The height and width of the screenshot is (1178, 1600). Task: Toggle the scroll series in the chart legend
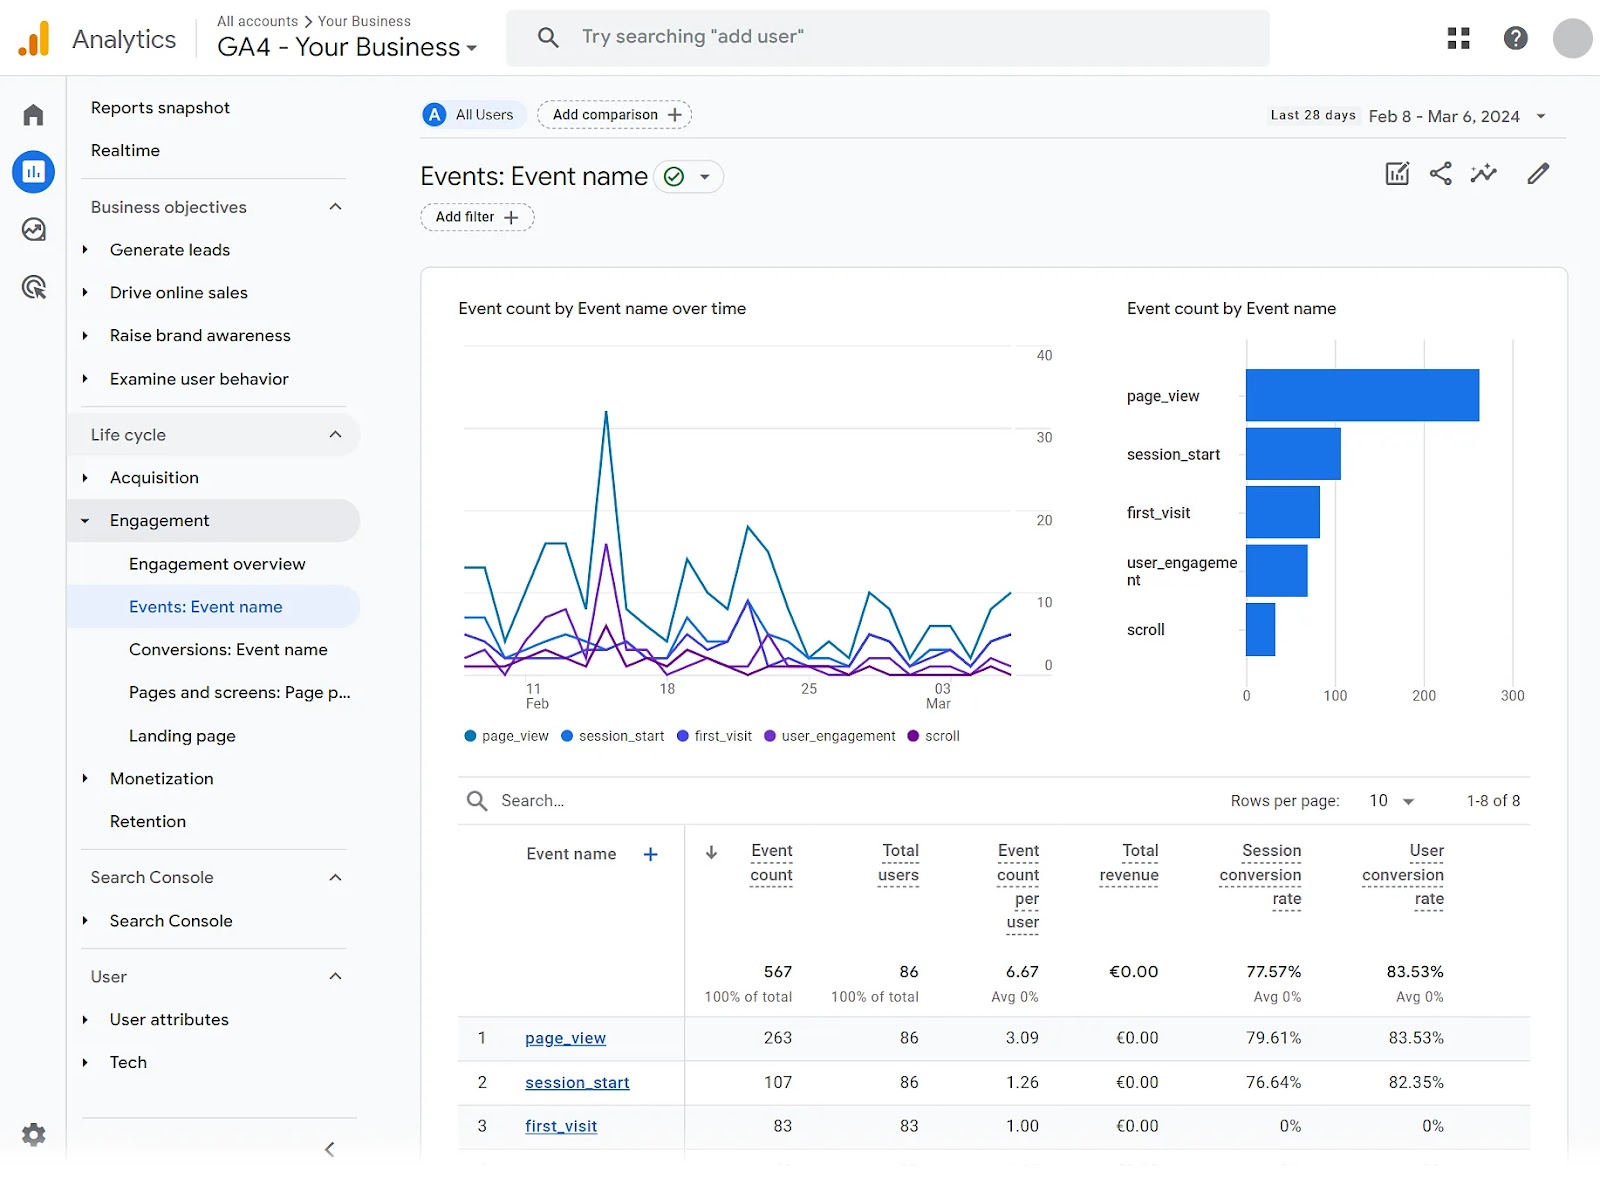click(x=932, y=735)
